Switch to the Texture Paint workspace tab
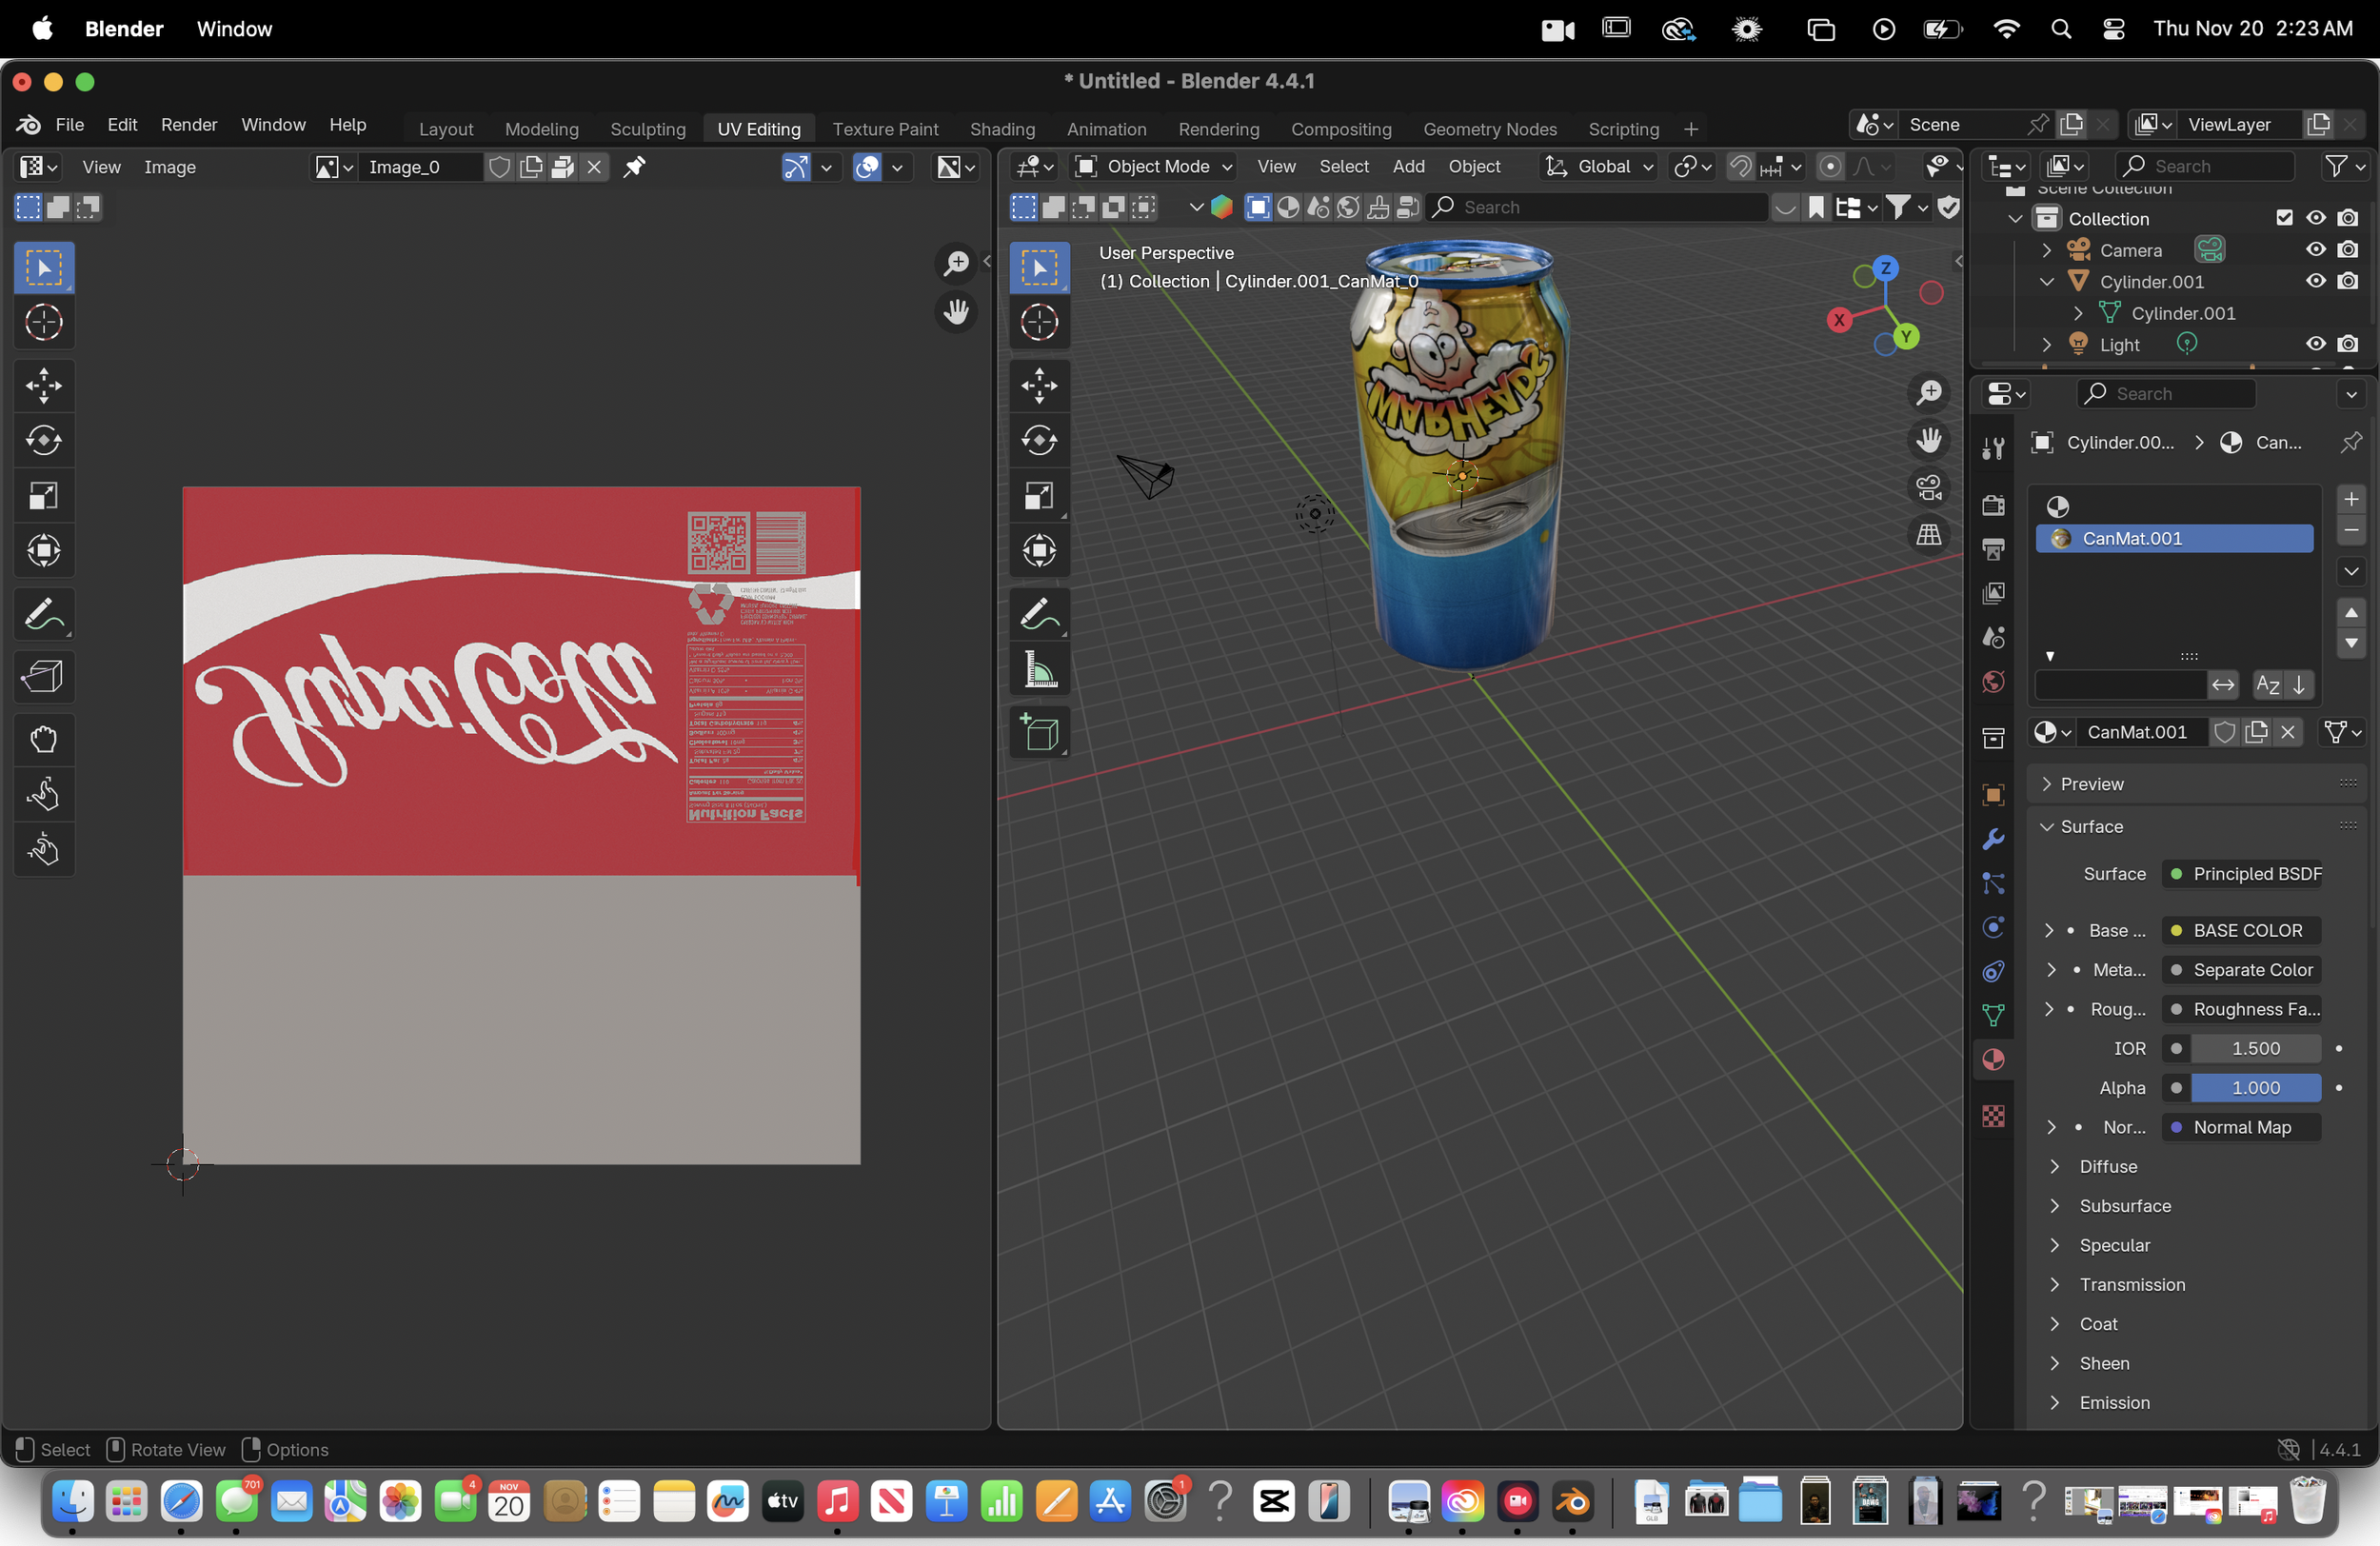The height and width of the screenshot is (1546, 2380). [x=885, y=128]
